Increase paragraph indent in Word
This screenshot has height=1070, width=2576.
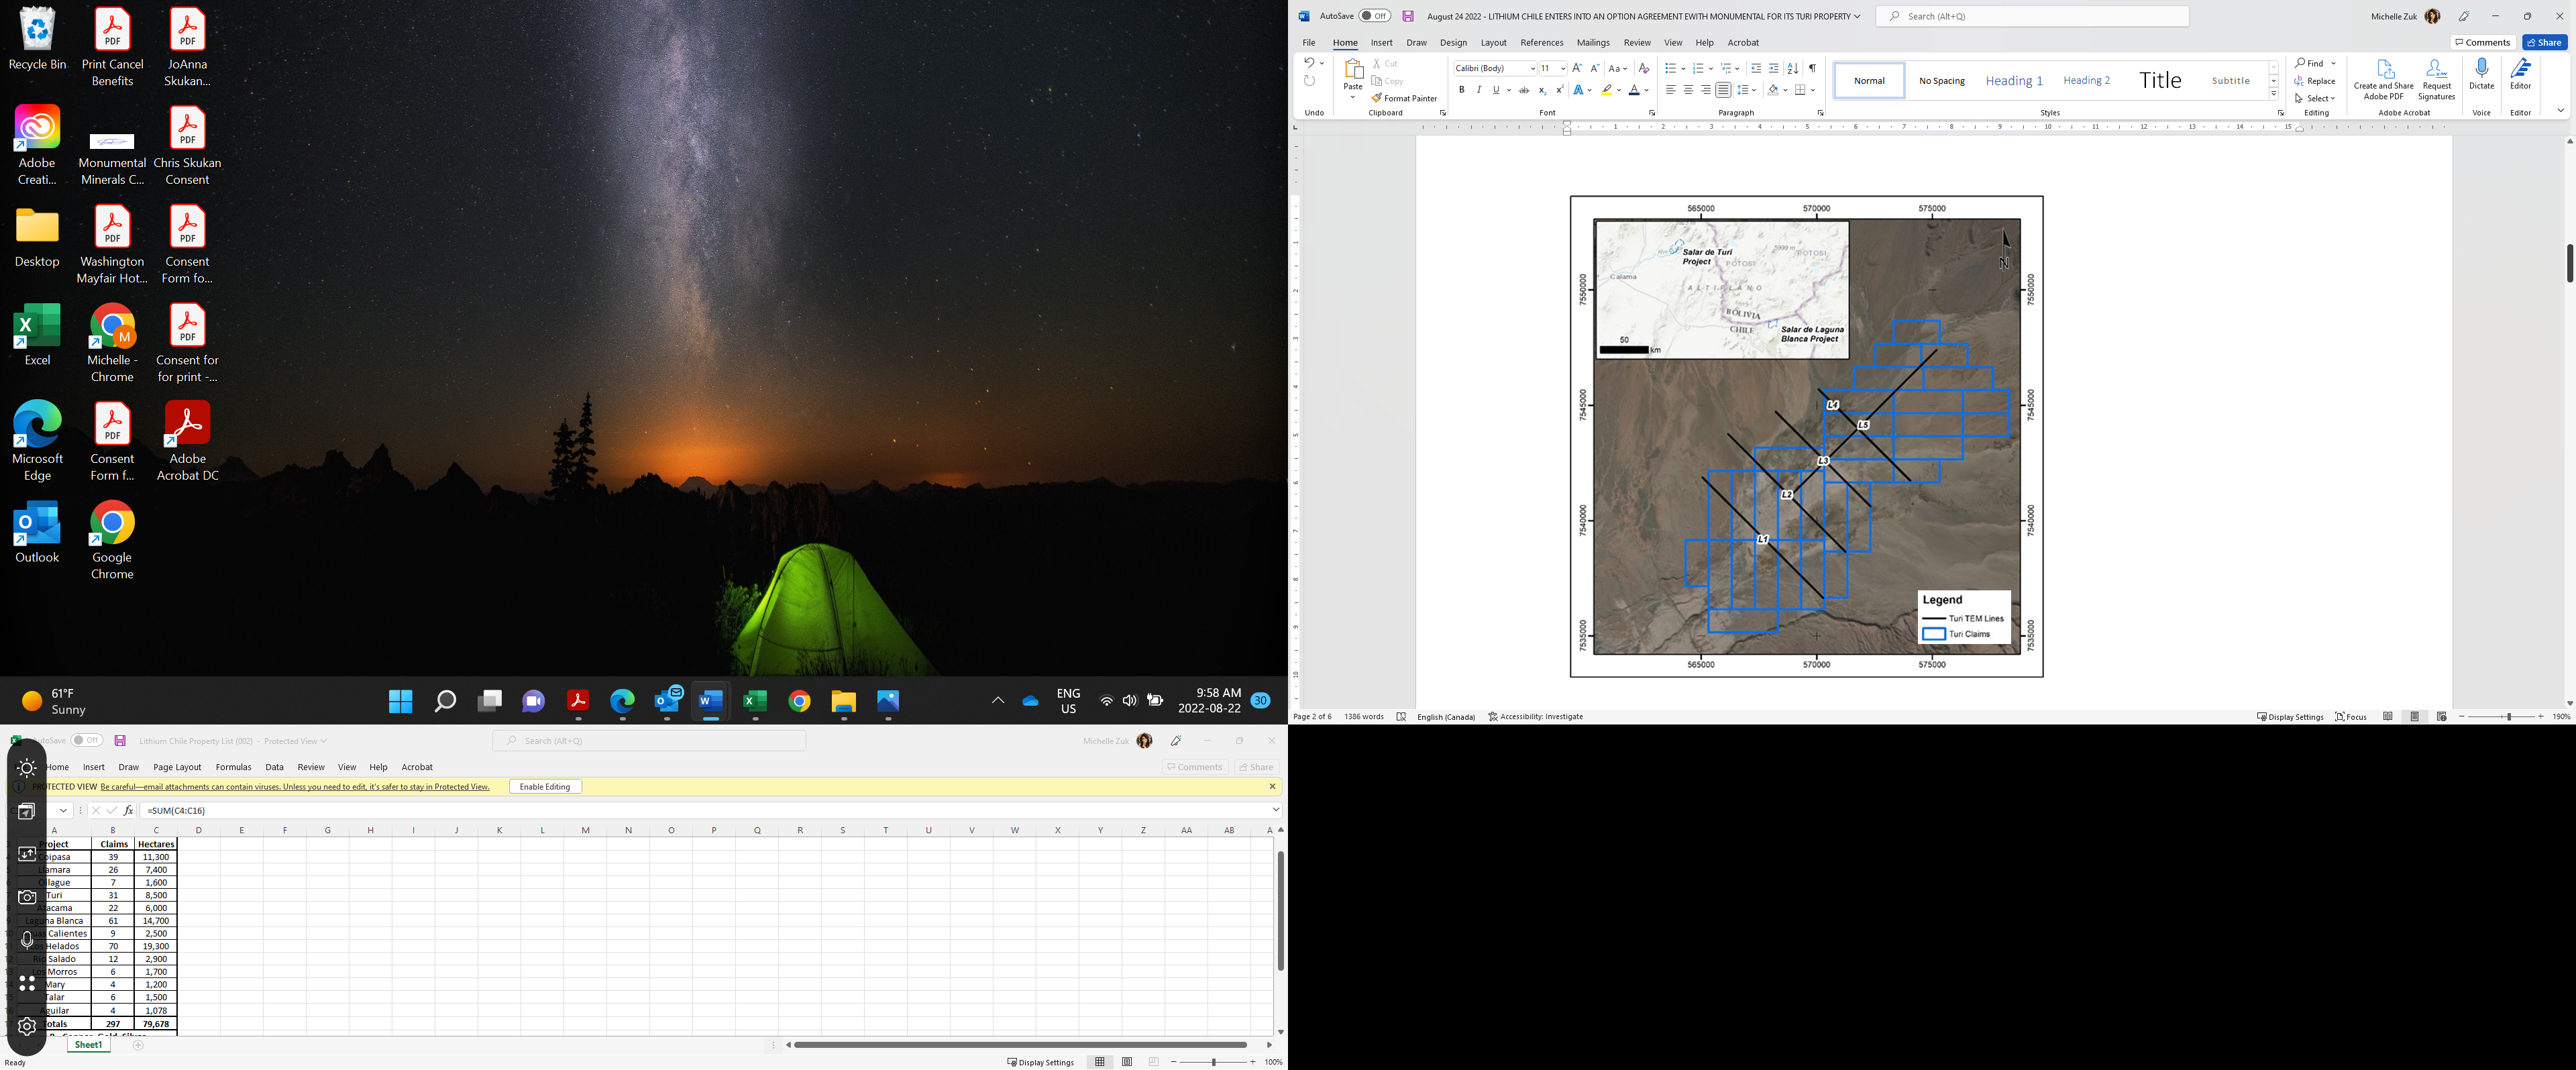coord(1774,68)
